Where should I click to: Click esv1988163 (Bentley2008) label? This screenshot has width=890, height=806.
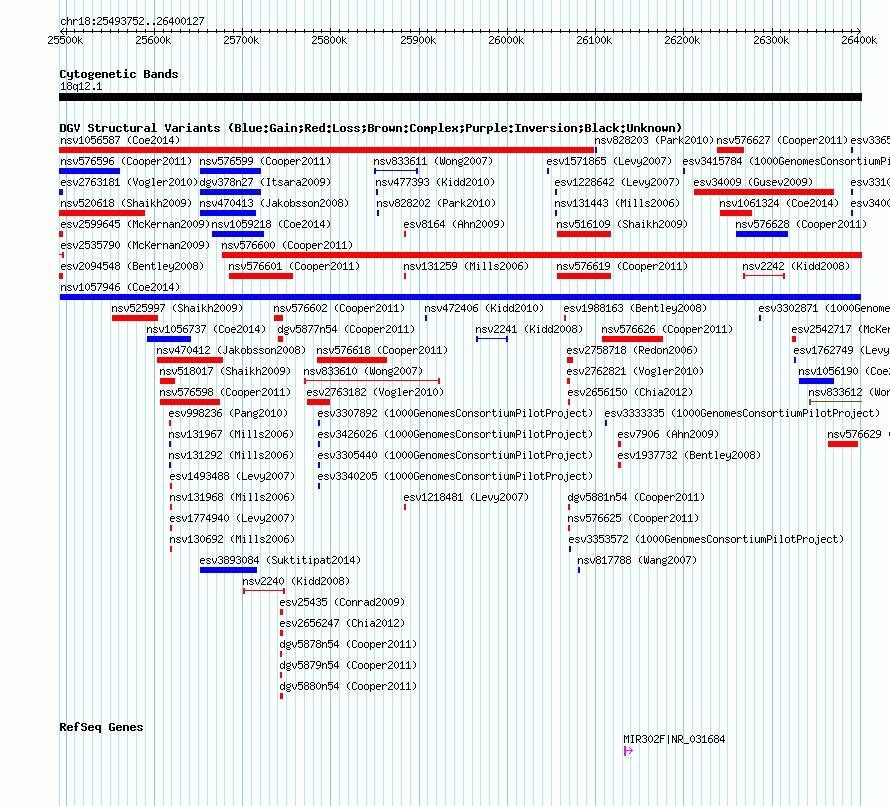635,308
